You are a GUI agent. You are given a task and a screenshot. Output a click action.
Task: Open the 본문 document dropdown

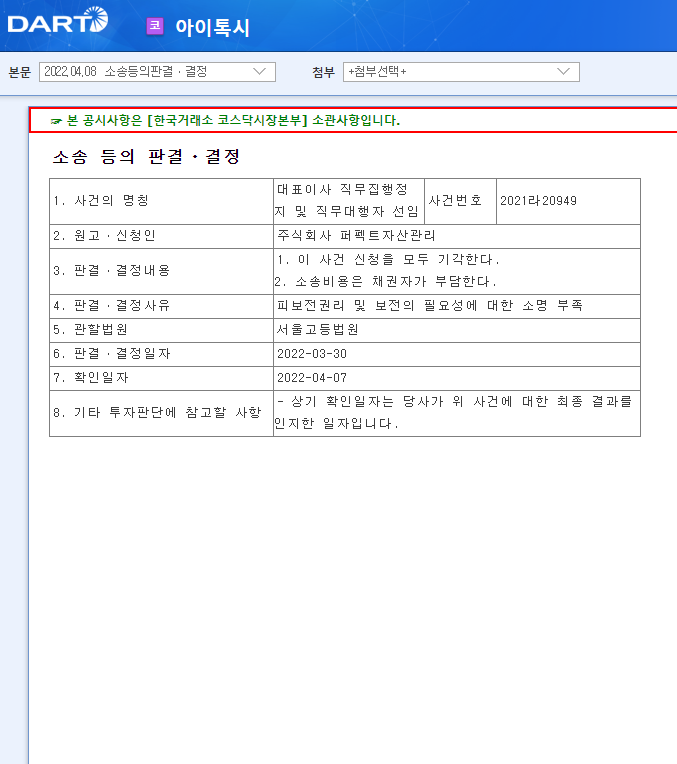pos(157,72)
